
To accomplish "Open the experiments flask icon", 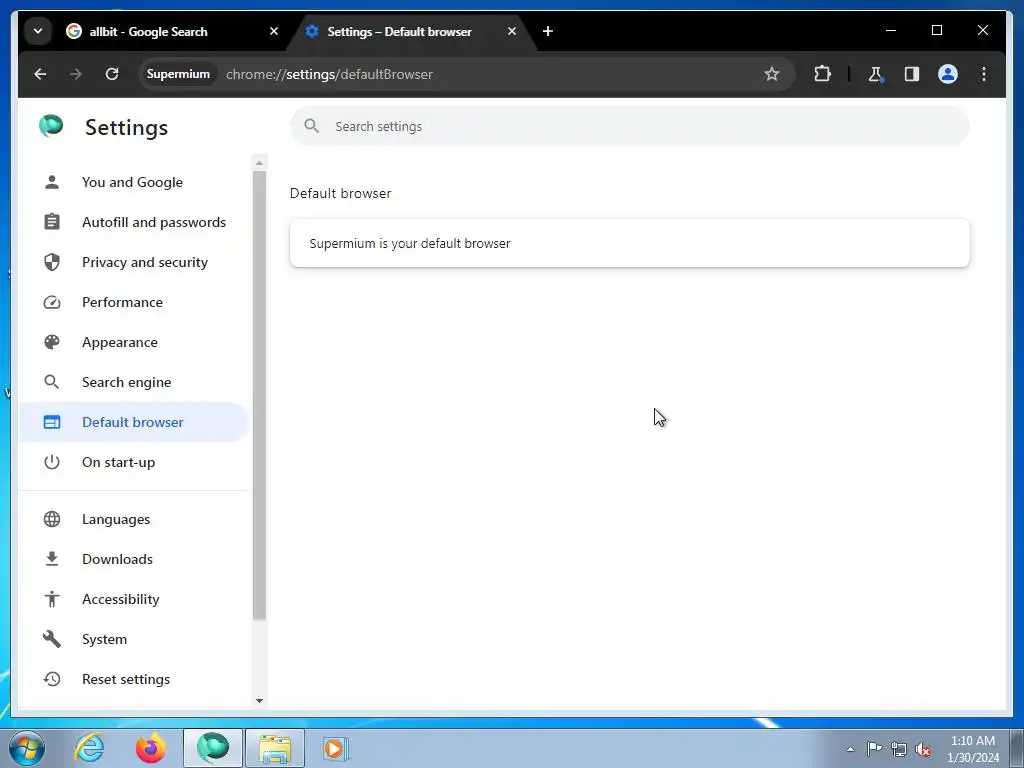I will [x=876, y=74].
